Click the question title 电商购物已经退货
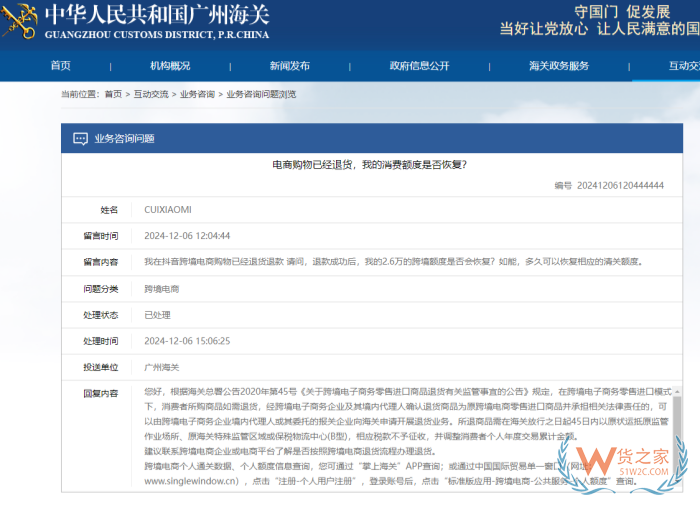 point(370,165)
